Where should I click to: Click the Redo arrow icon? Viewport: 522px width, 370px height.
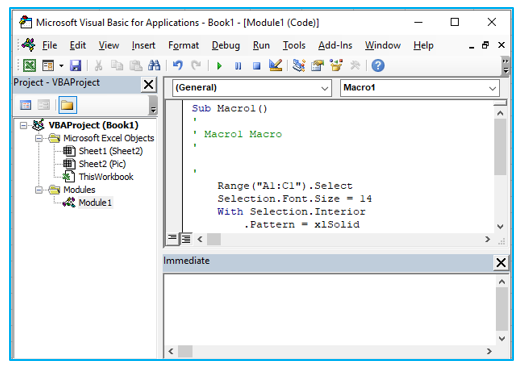tap(196, 65)
